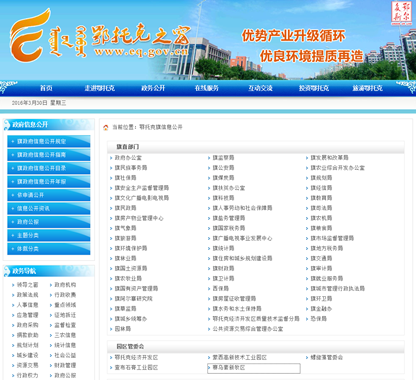
Task: Open the 旗国土资源局 department link
Action: (x=131, y=268)
